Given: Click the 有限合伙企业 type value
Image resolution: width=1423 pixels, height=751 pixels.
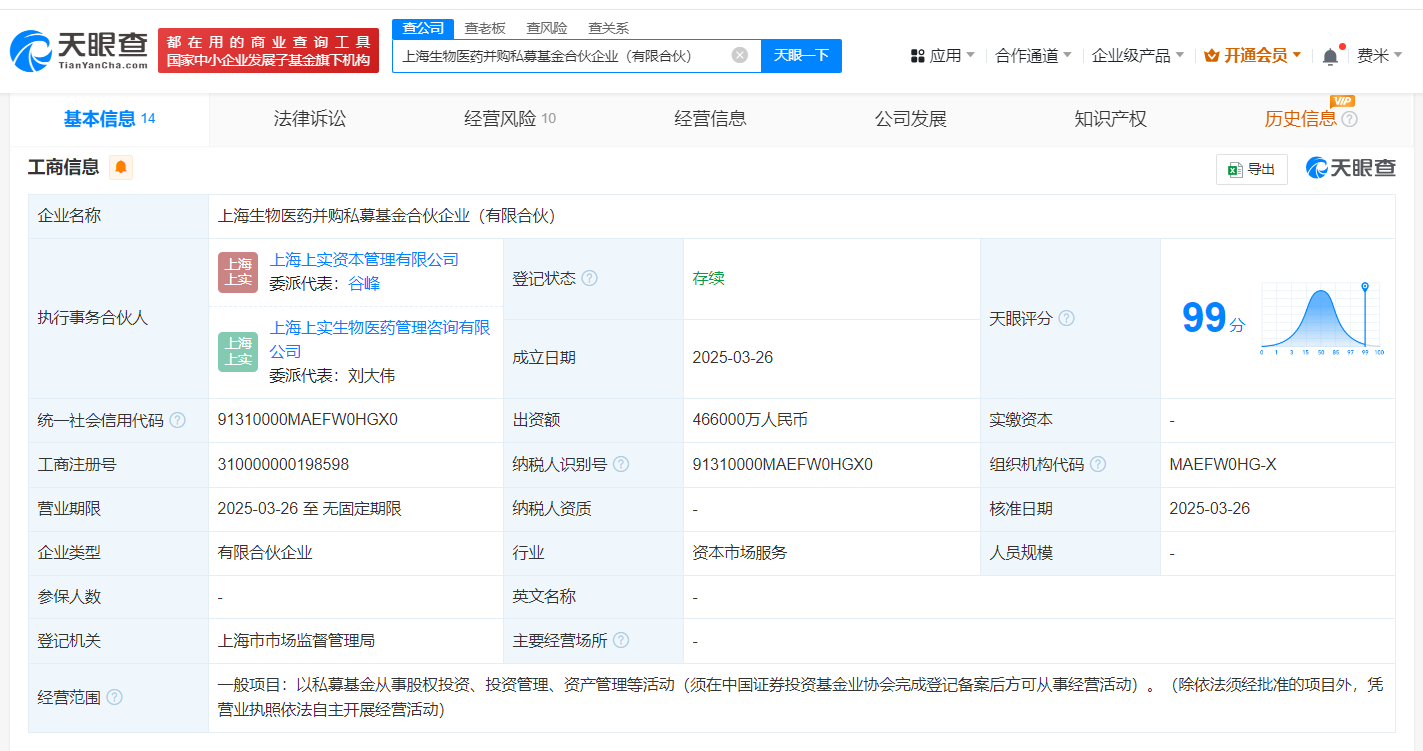Looking at the screenshot, I should 265,552.
